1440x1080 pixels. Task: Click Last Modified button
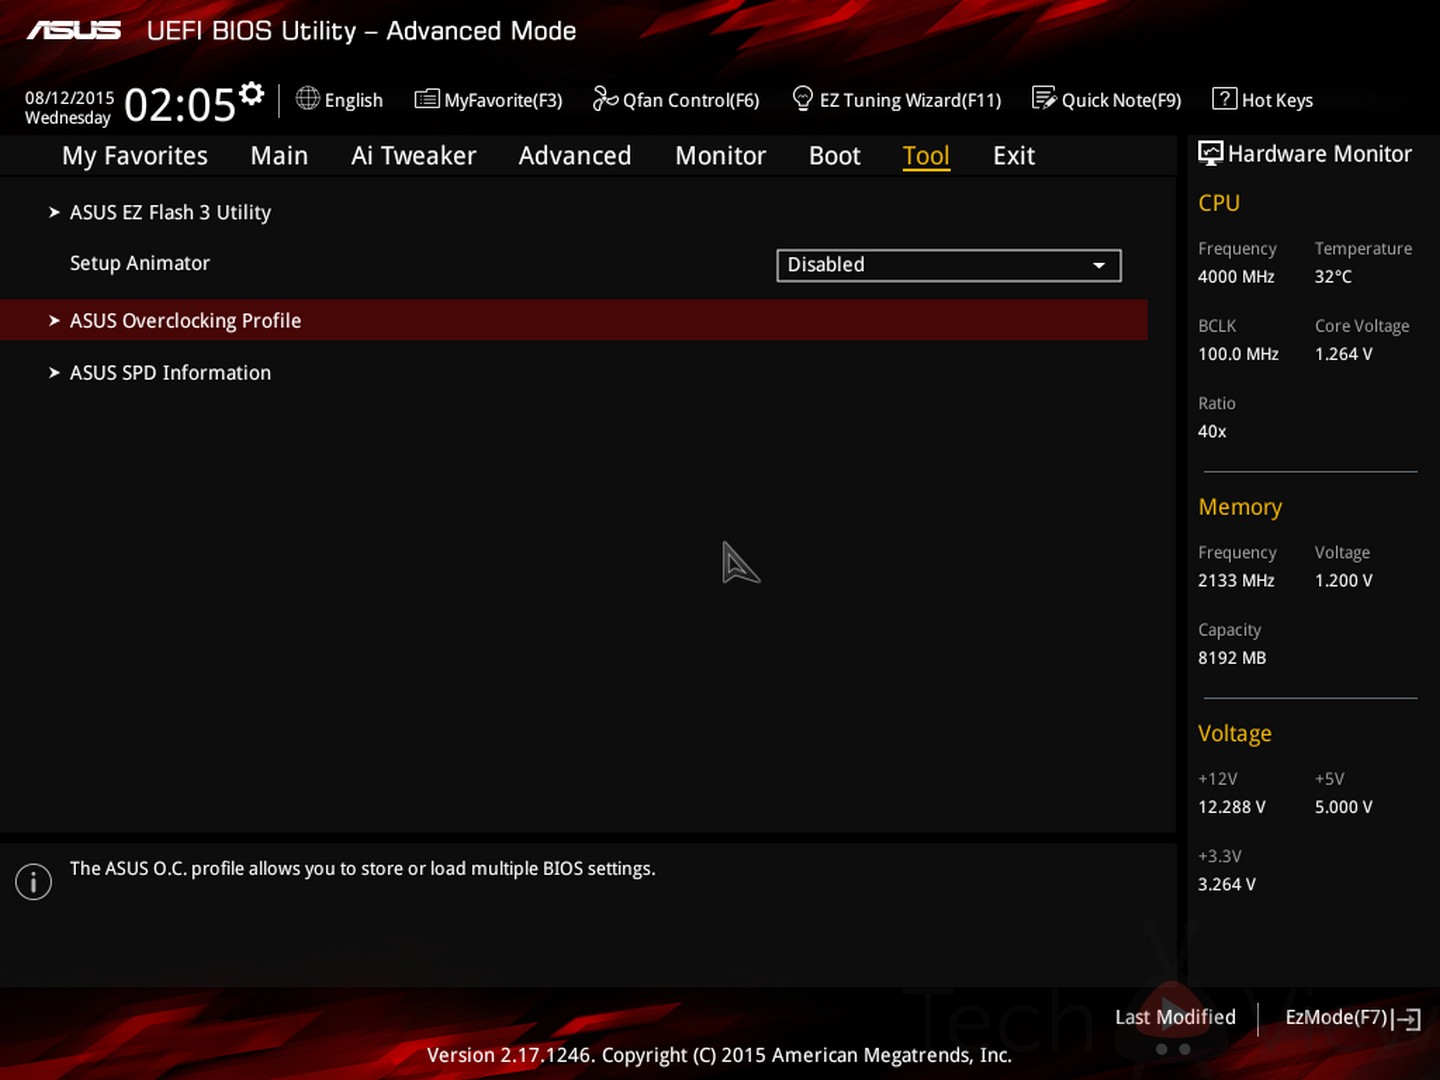click(x=1175, y=1017)
